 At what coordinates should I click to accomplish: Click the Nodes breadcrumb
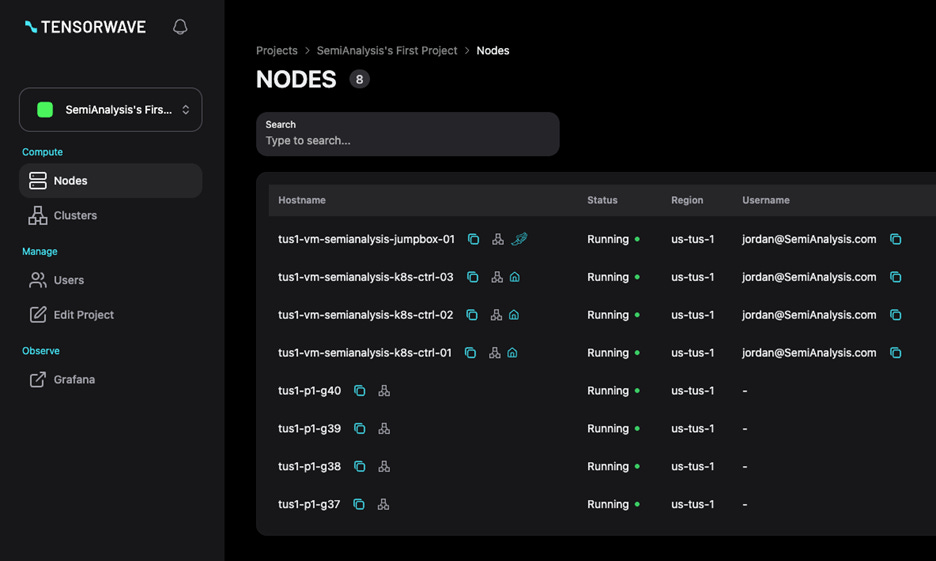(x=492, y=51)
